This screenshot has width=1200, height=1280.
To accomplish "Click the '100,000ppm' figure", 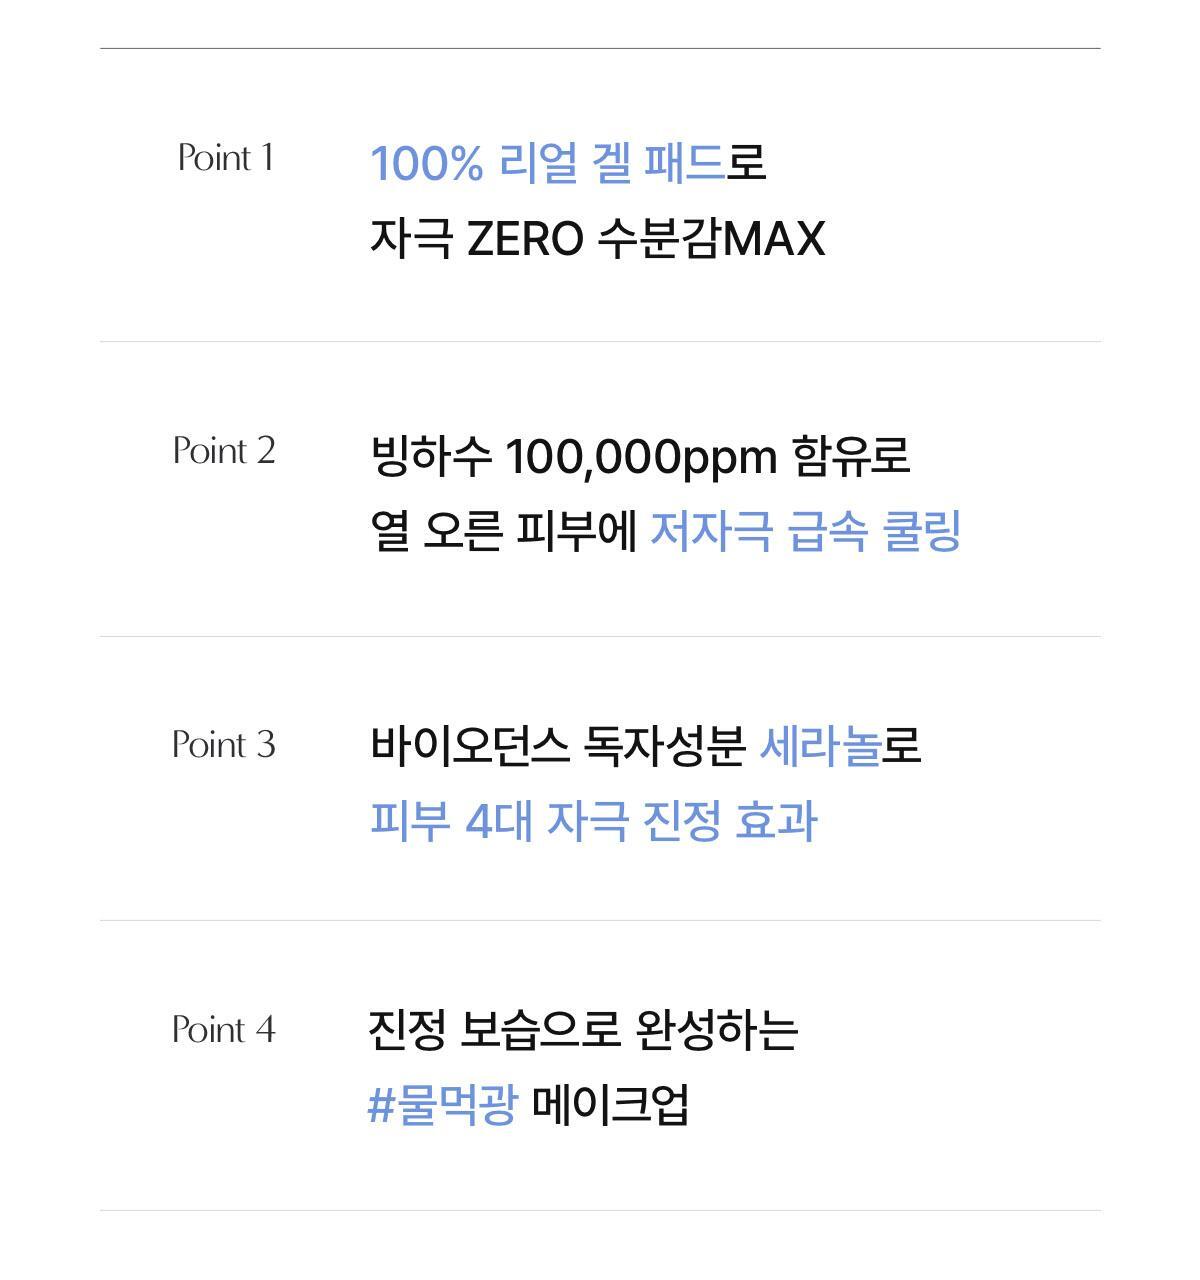I will pyautogui.click(x=641, y=457).
